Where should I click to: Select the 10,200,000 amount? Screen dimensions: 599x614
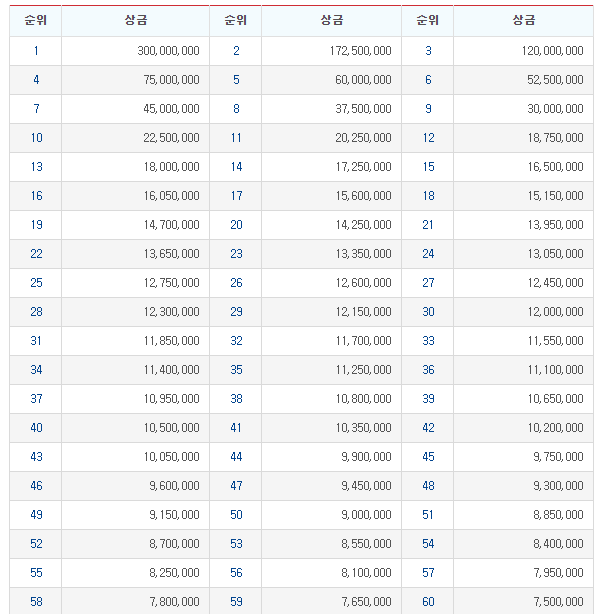click(x=555, y=428)
